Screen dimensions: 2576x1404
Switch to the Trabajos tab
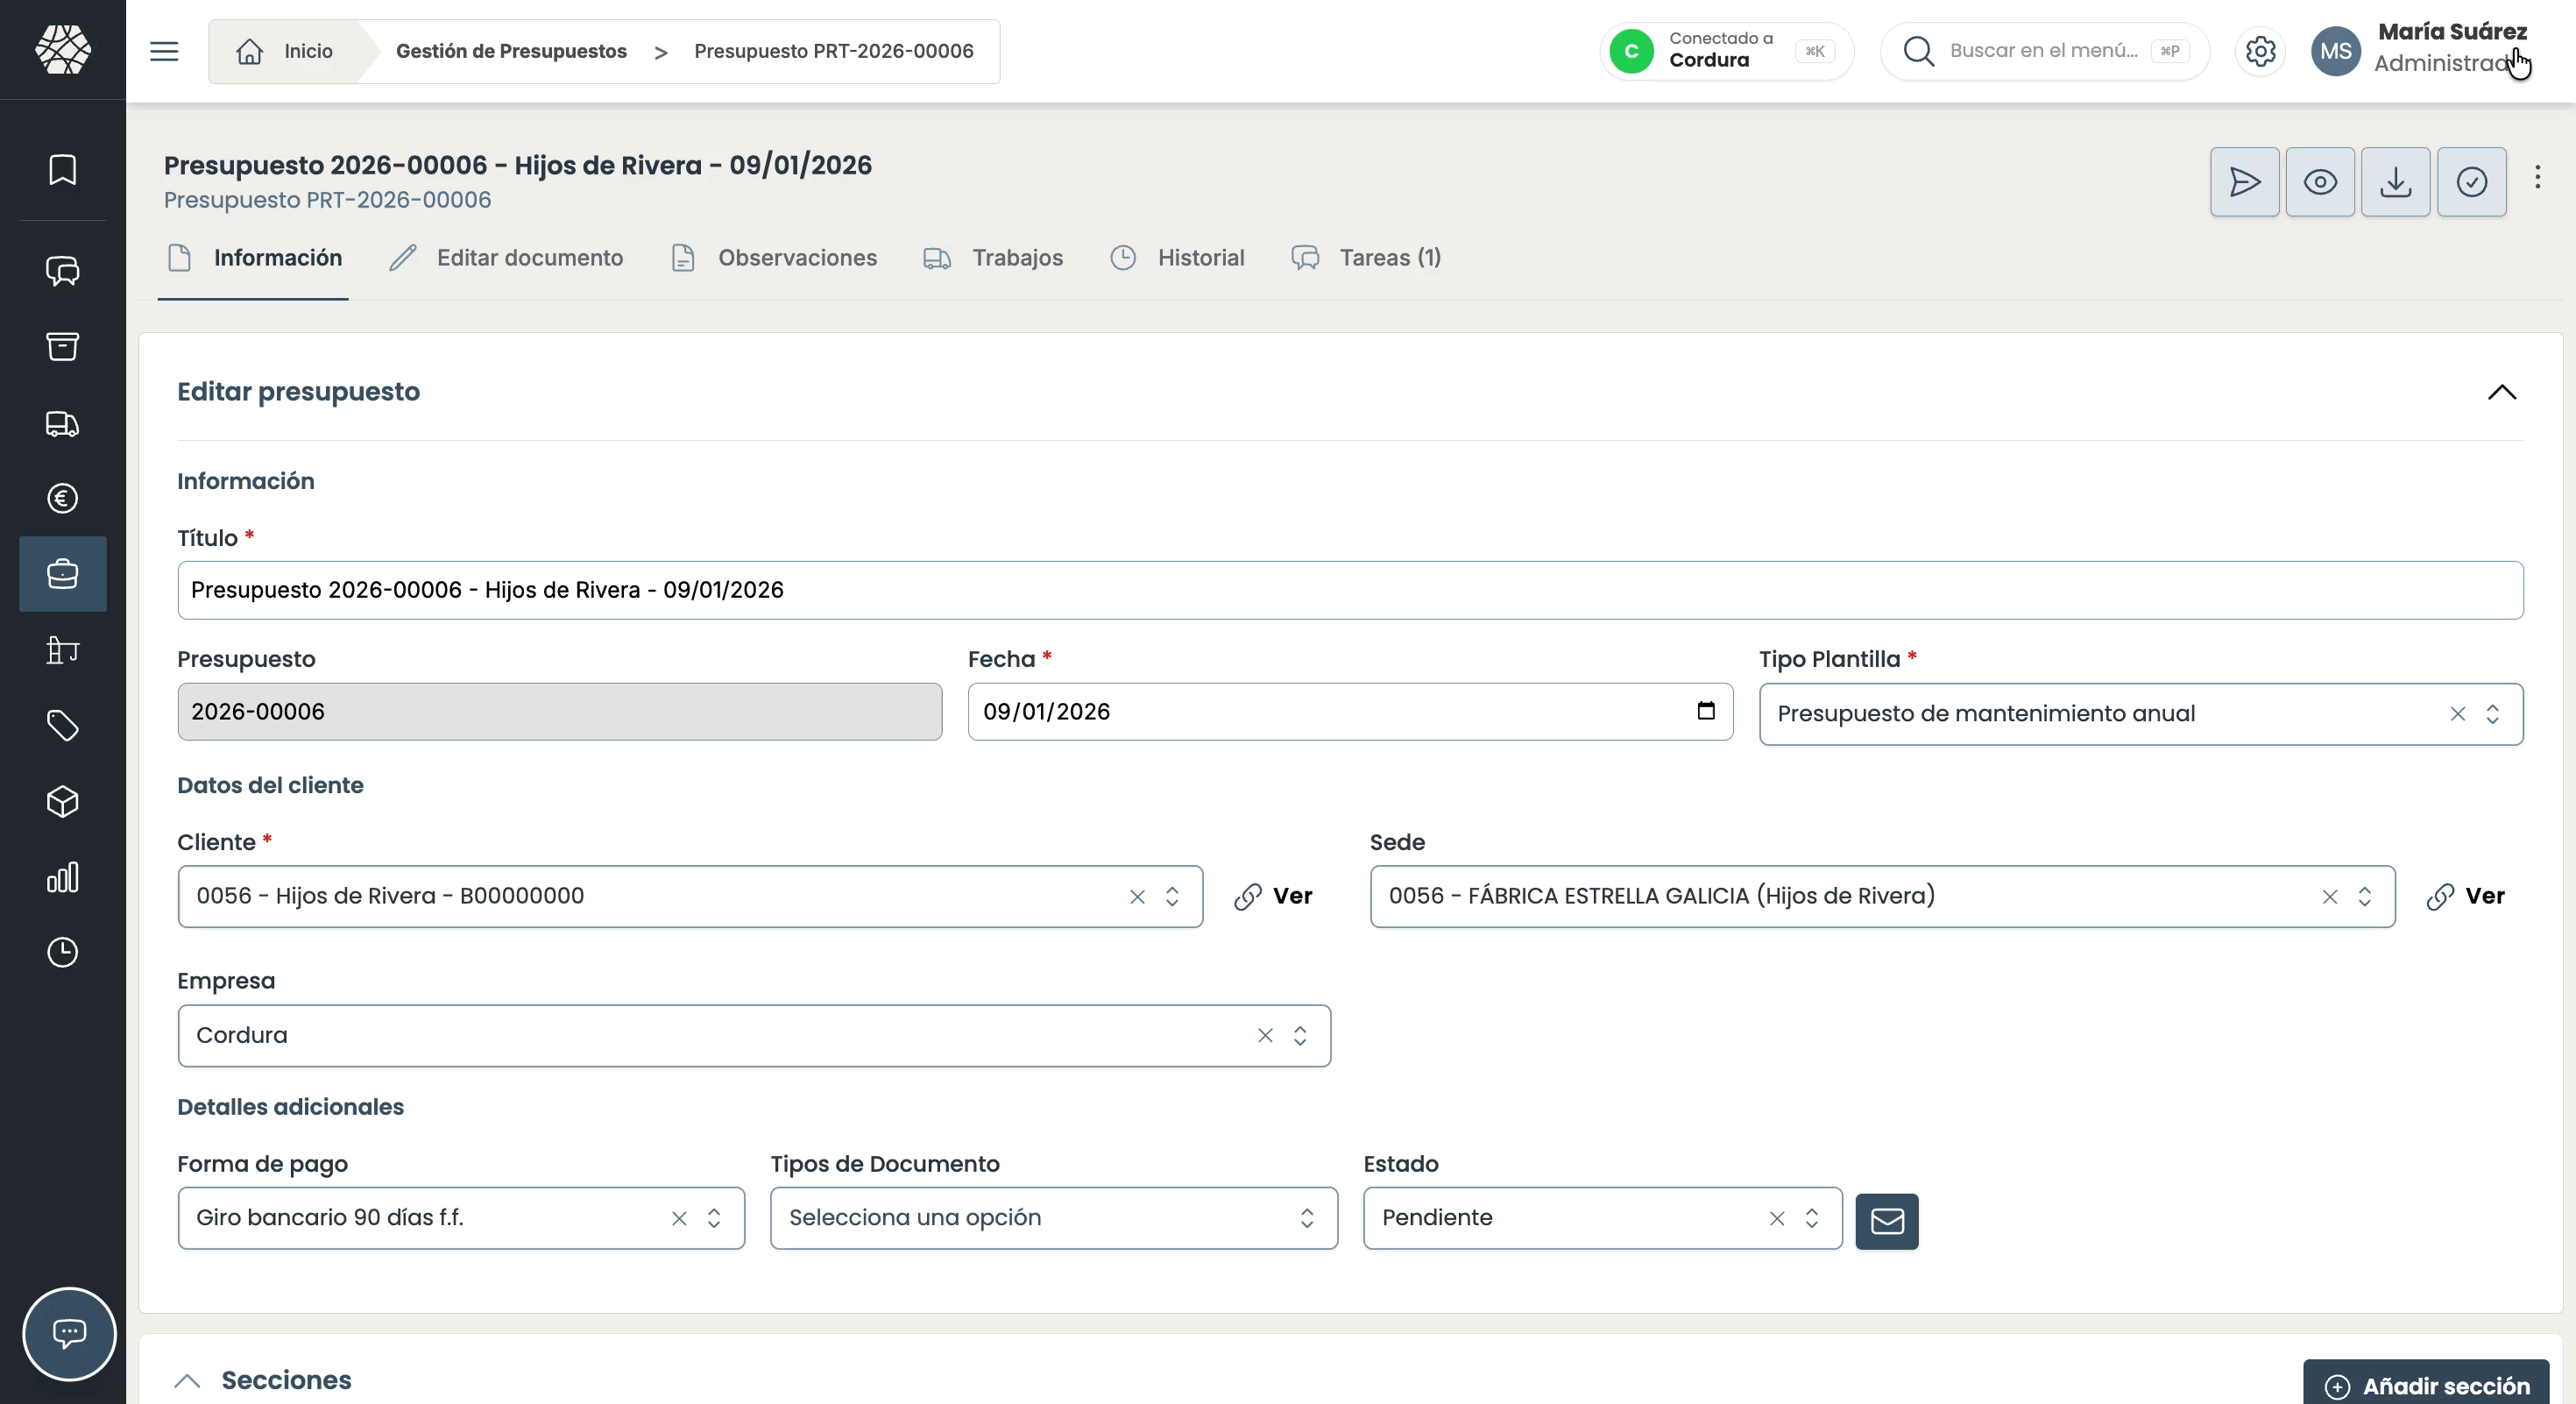tap(993, 258)
